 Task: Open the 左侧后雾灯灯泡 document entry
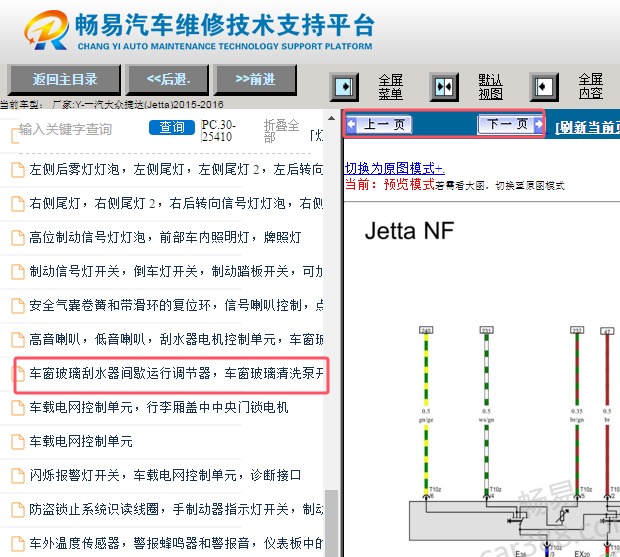tap(176, 170)
